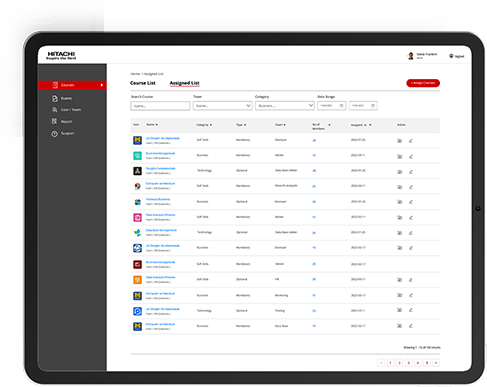Click the red Assign Courses button
Viewport: 487px width, 387px height.
423,83
